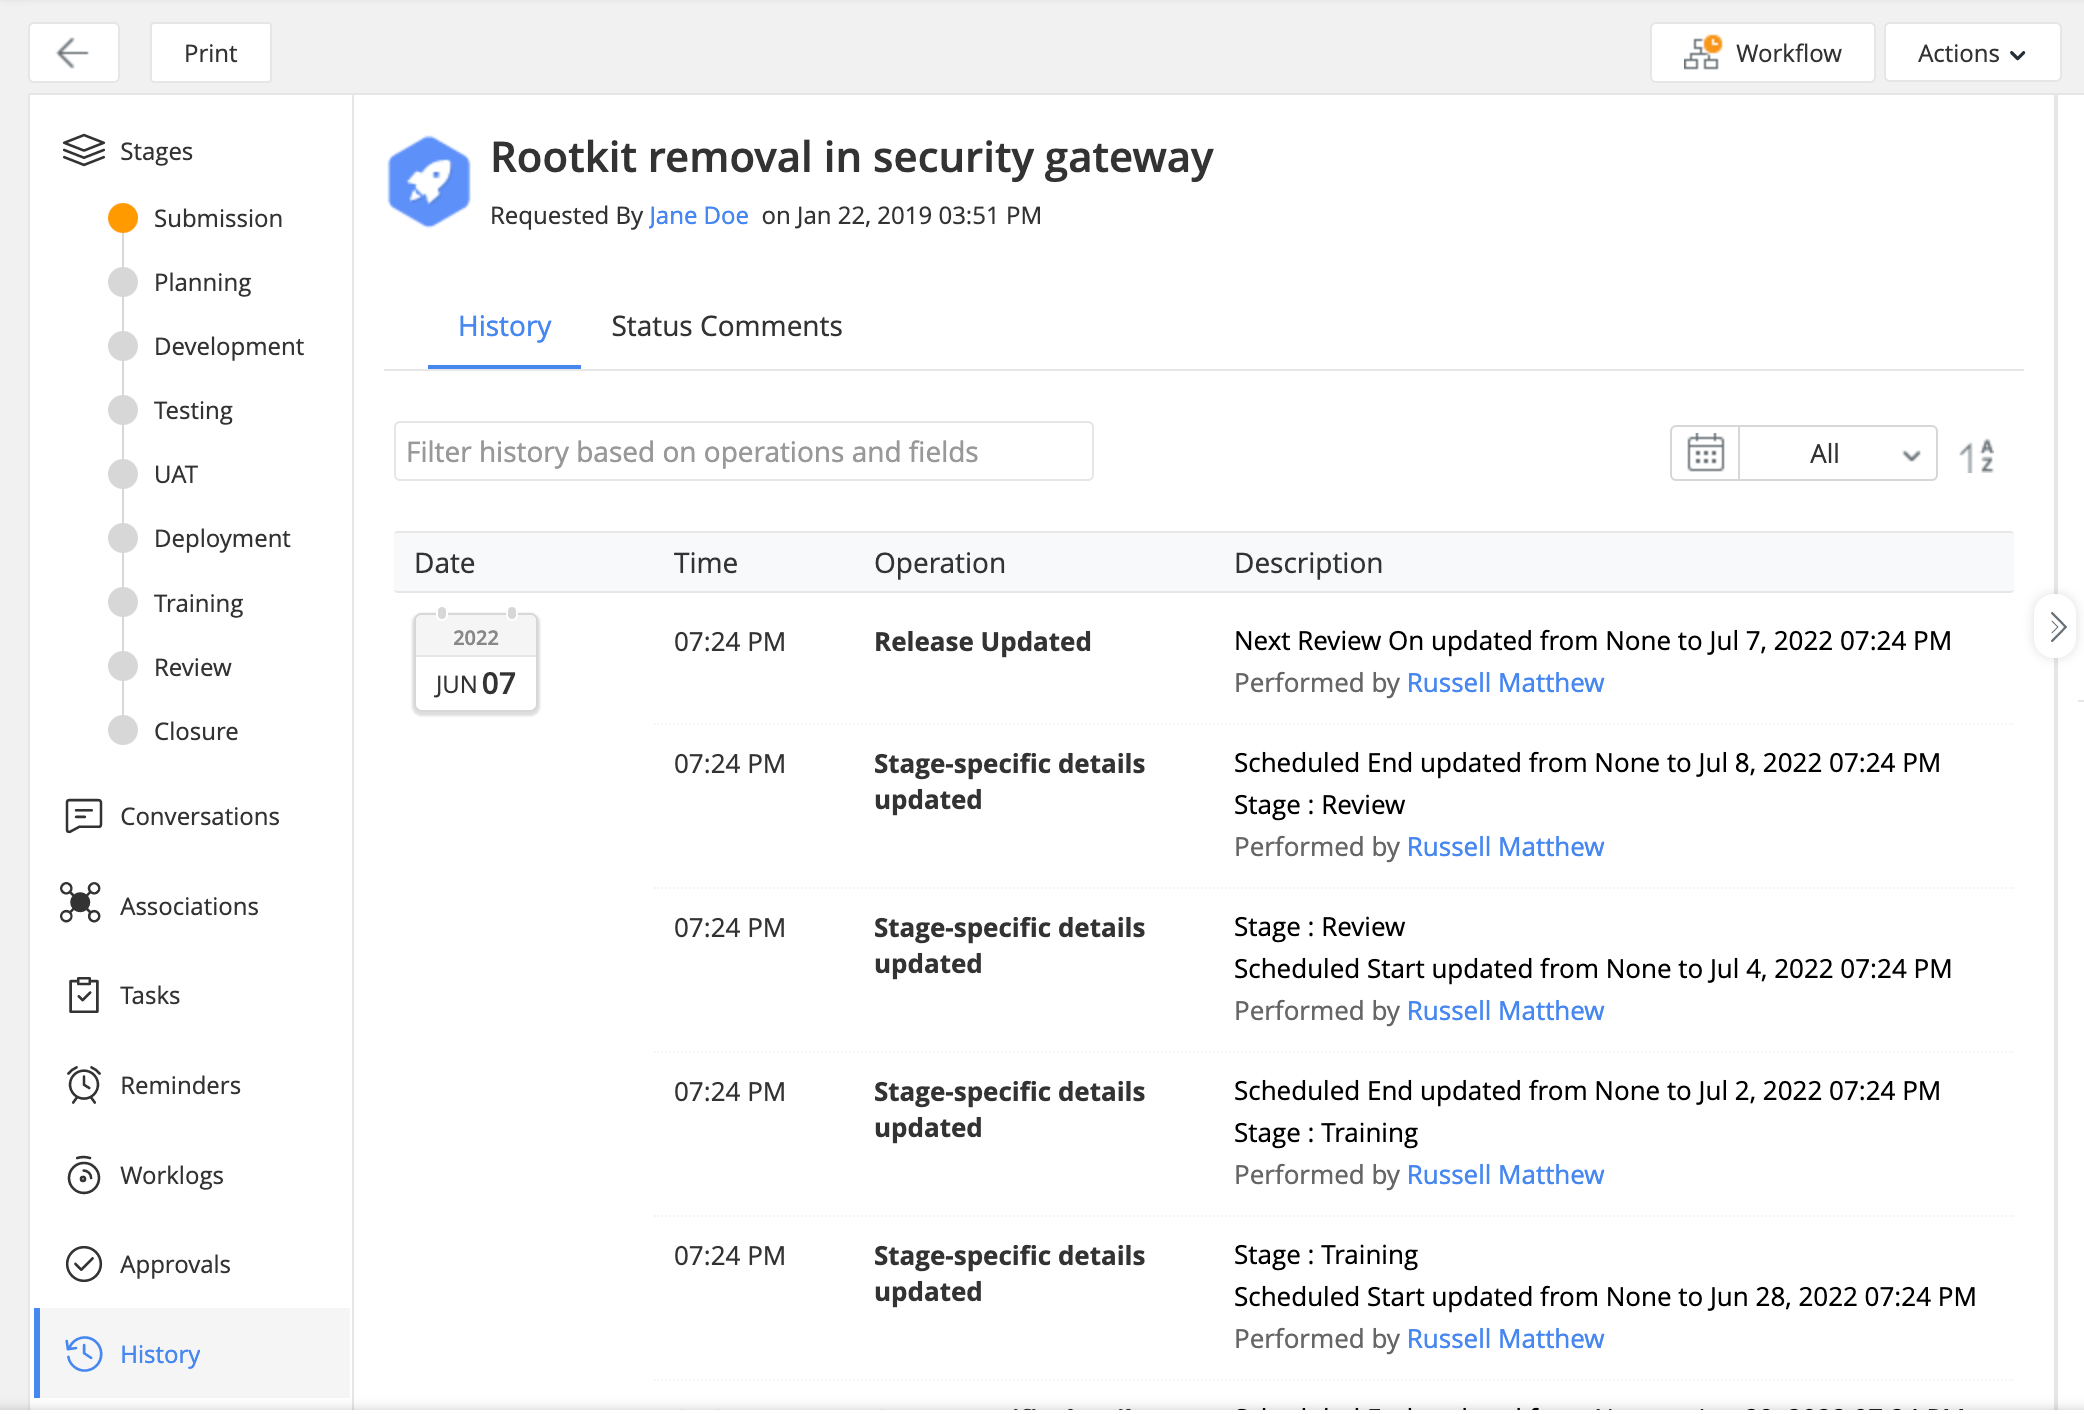Click the Print button
2084x1414 pixels.
(x=210, y=53)
